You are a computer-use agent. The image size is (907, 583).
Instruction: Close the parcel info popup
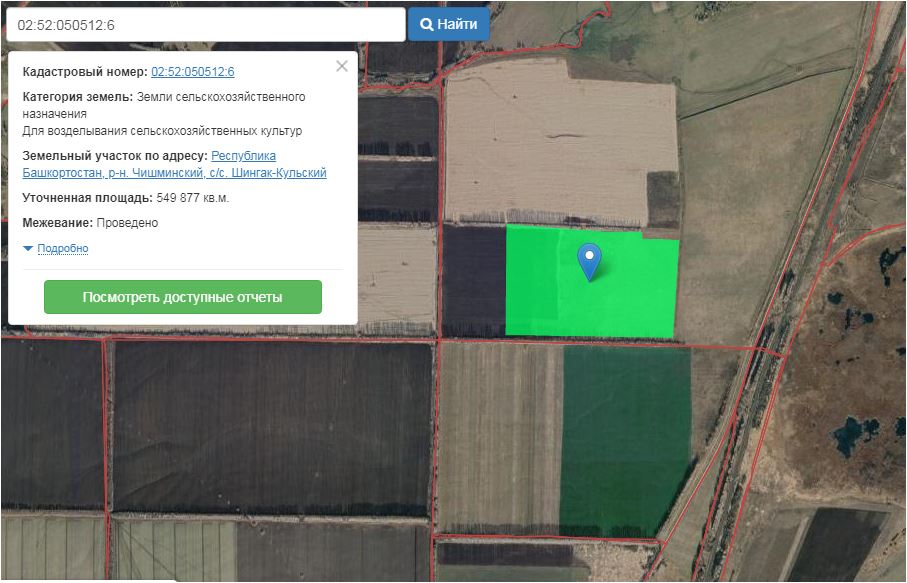click(x=342, y=66)
